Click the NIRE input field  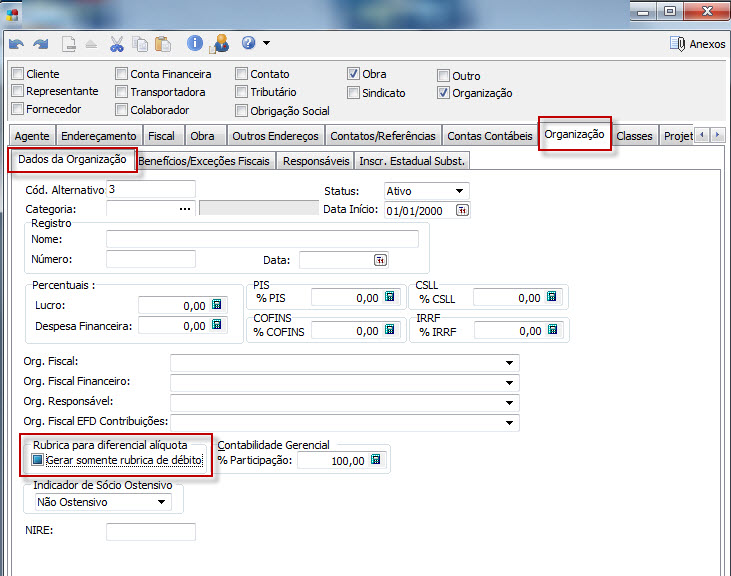coord(150,531)
